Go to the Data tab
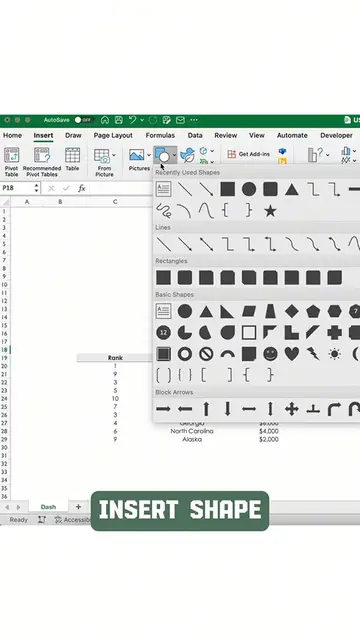This screenshot has height=640, width=360. coord(195,136)
